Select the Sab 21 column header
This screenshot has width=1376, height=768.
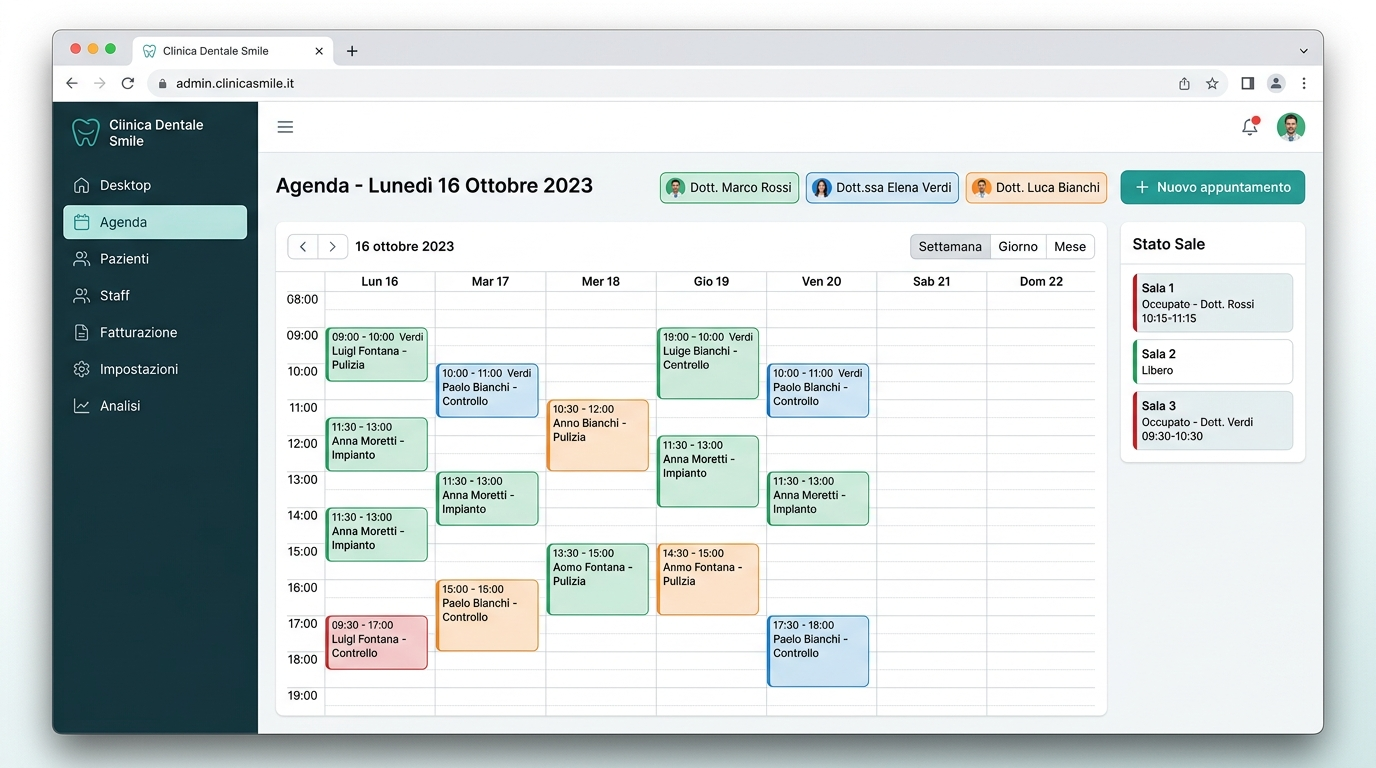[931, 282]
